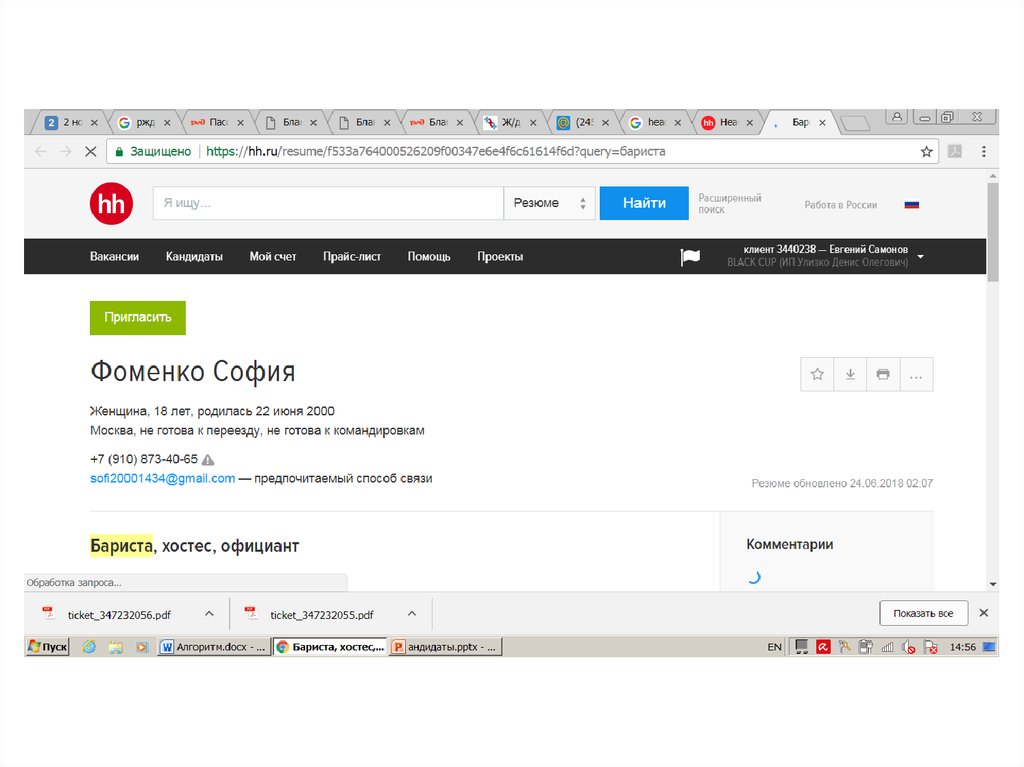The height and width of the screenshot is (767, 1024).
Task: Open Chrome three-dot menu
Action: click(984, 152)
